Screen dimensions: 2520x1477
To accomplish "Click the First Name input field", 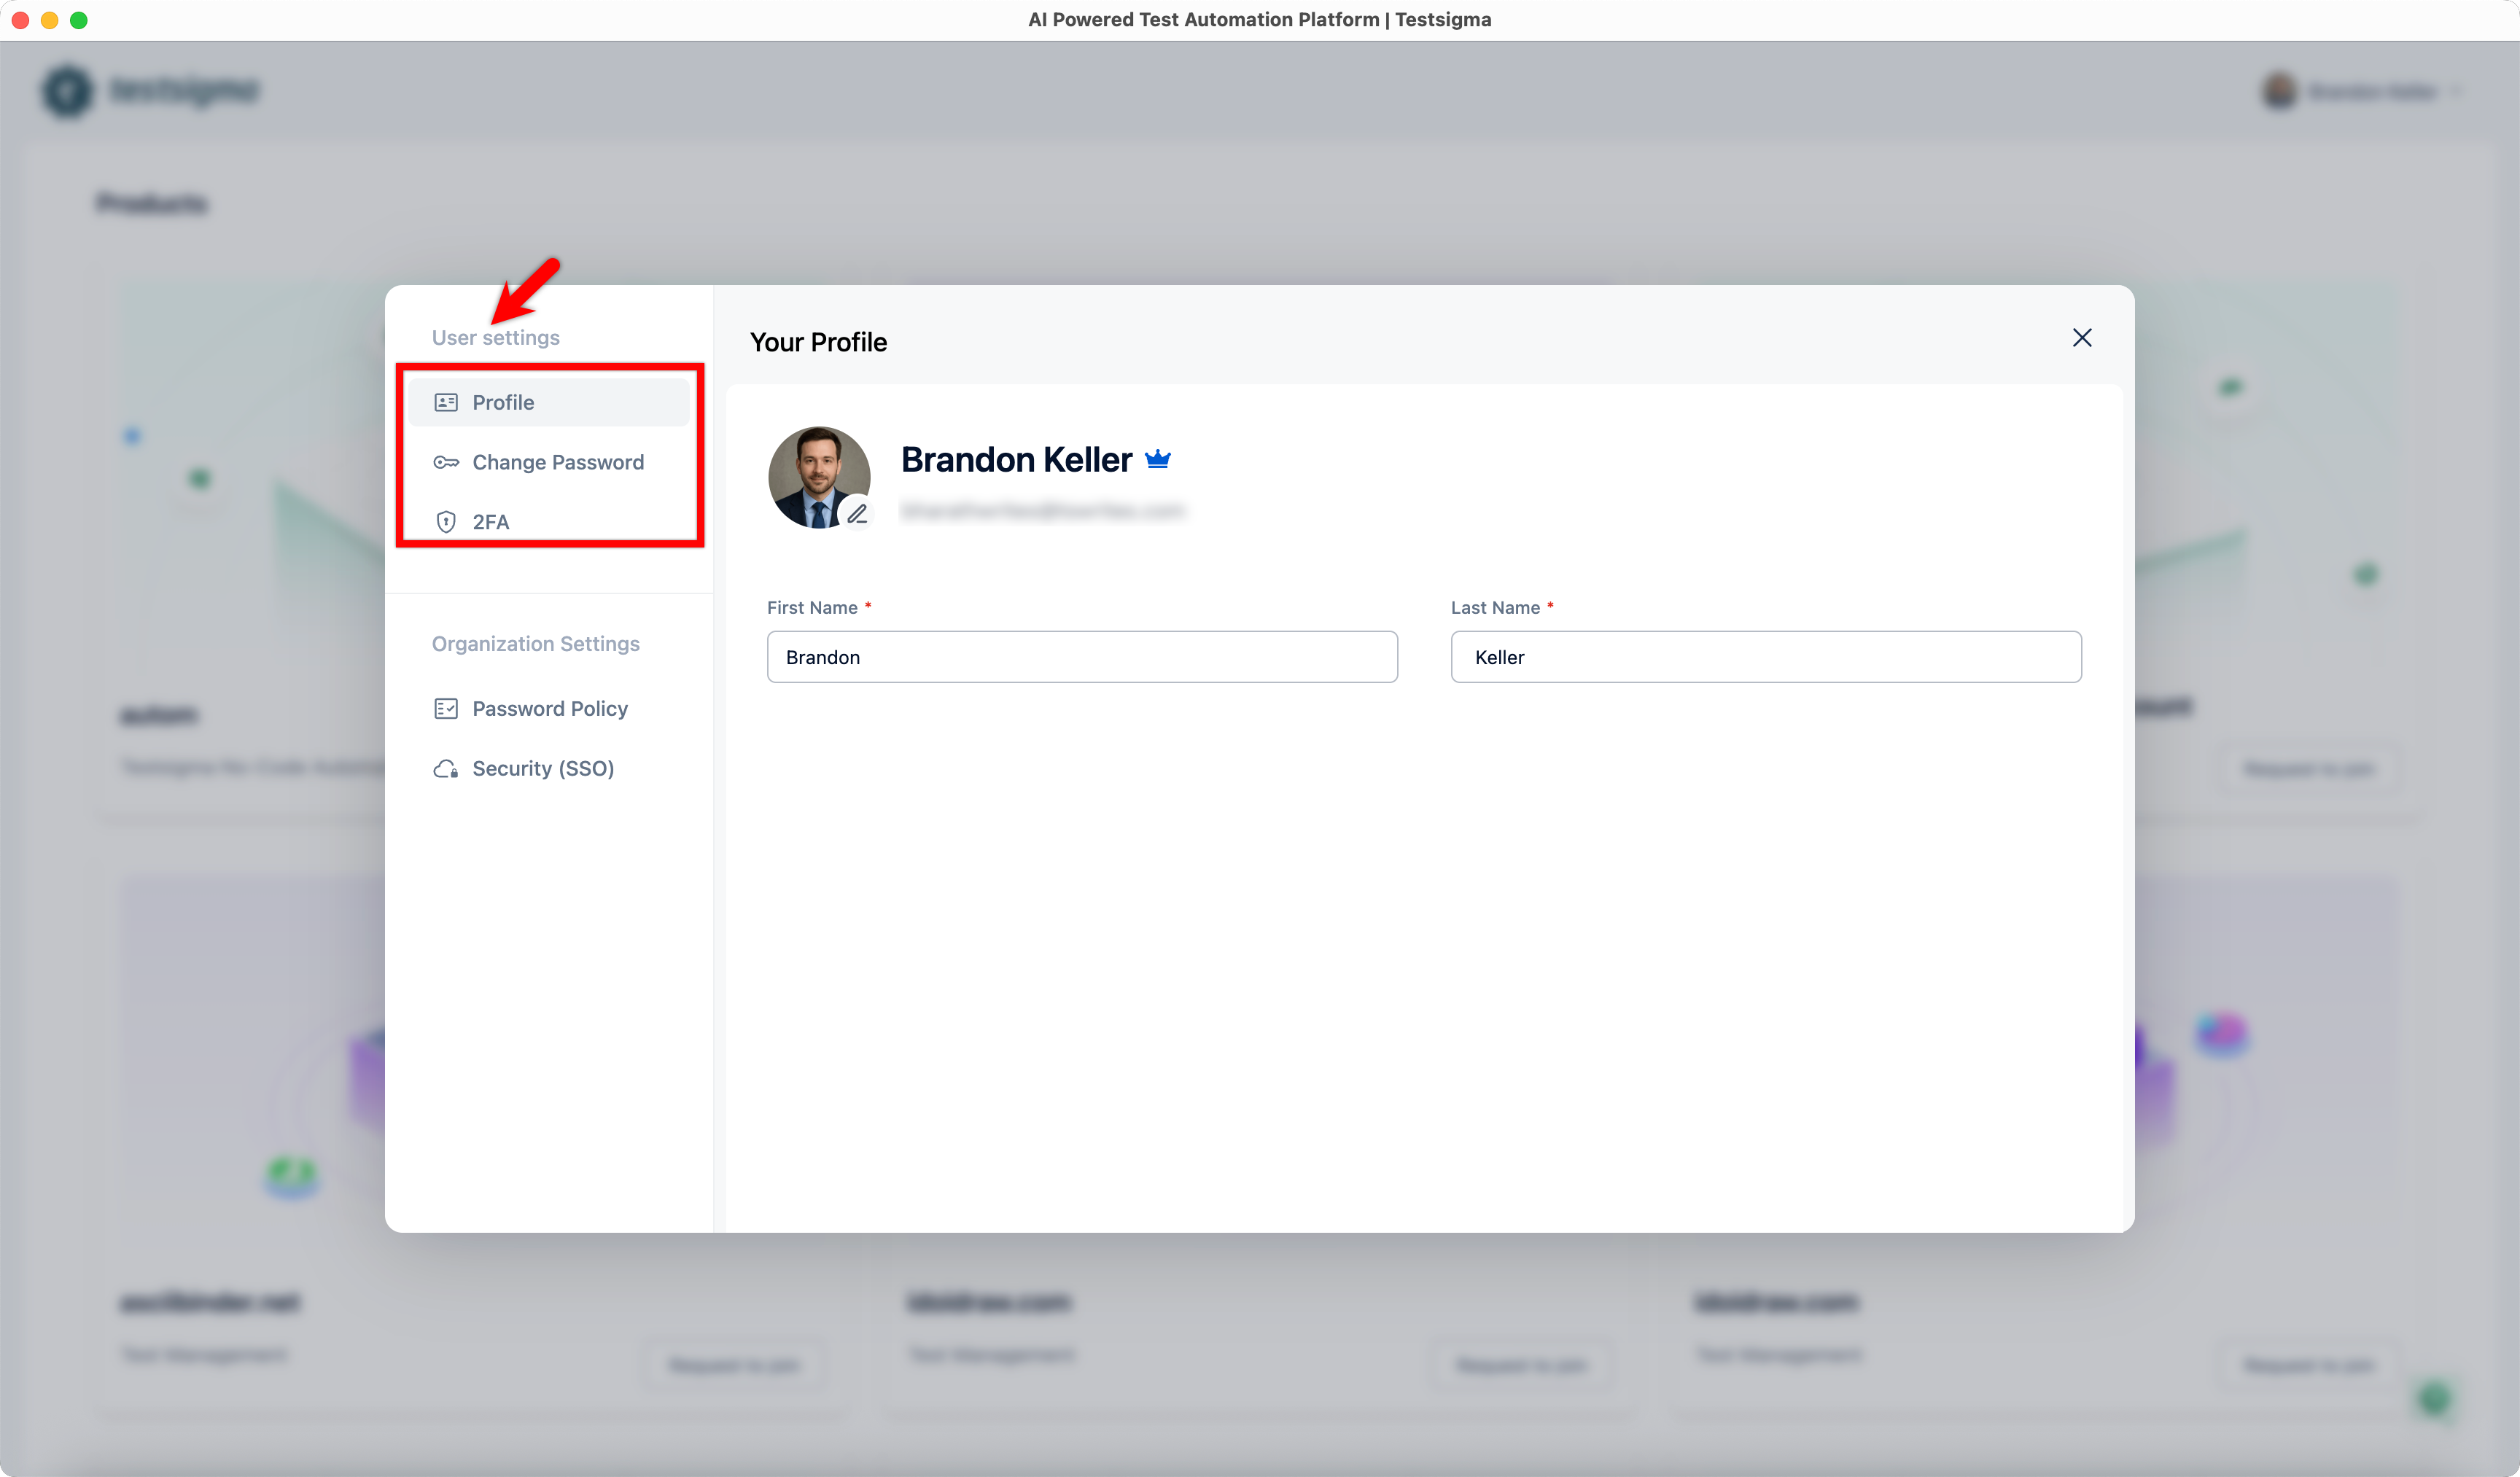I will tap(1081, 657).
